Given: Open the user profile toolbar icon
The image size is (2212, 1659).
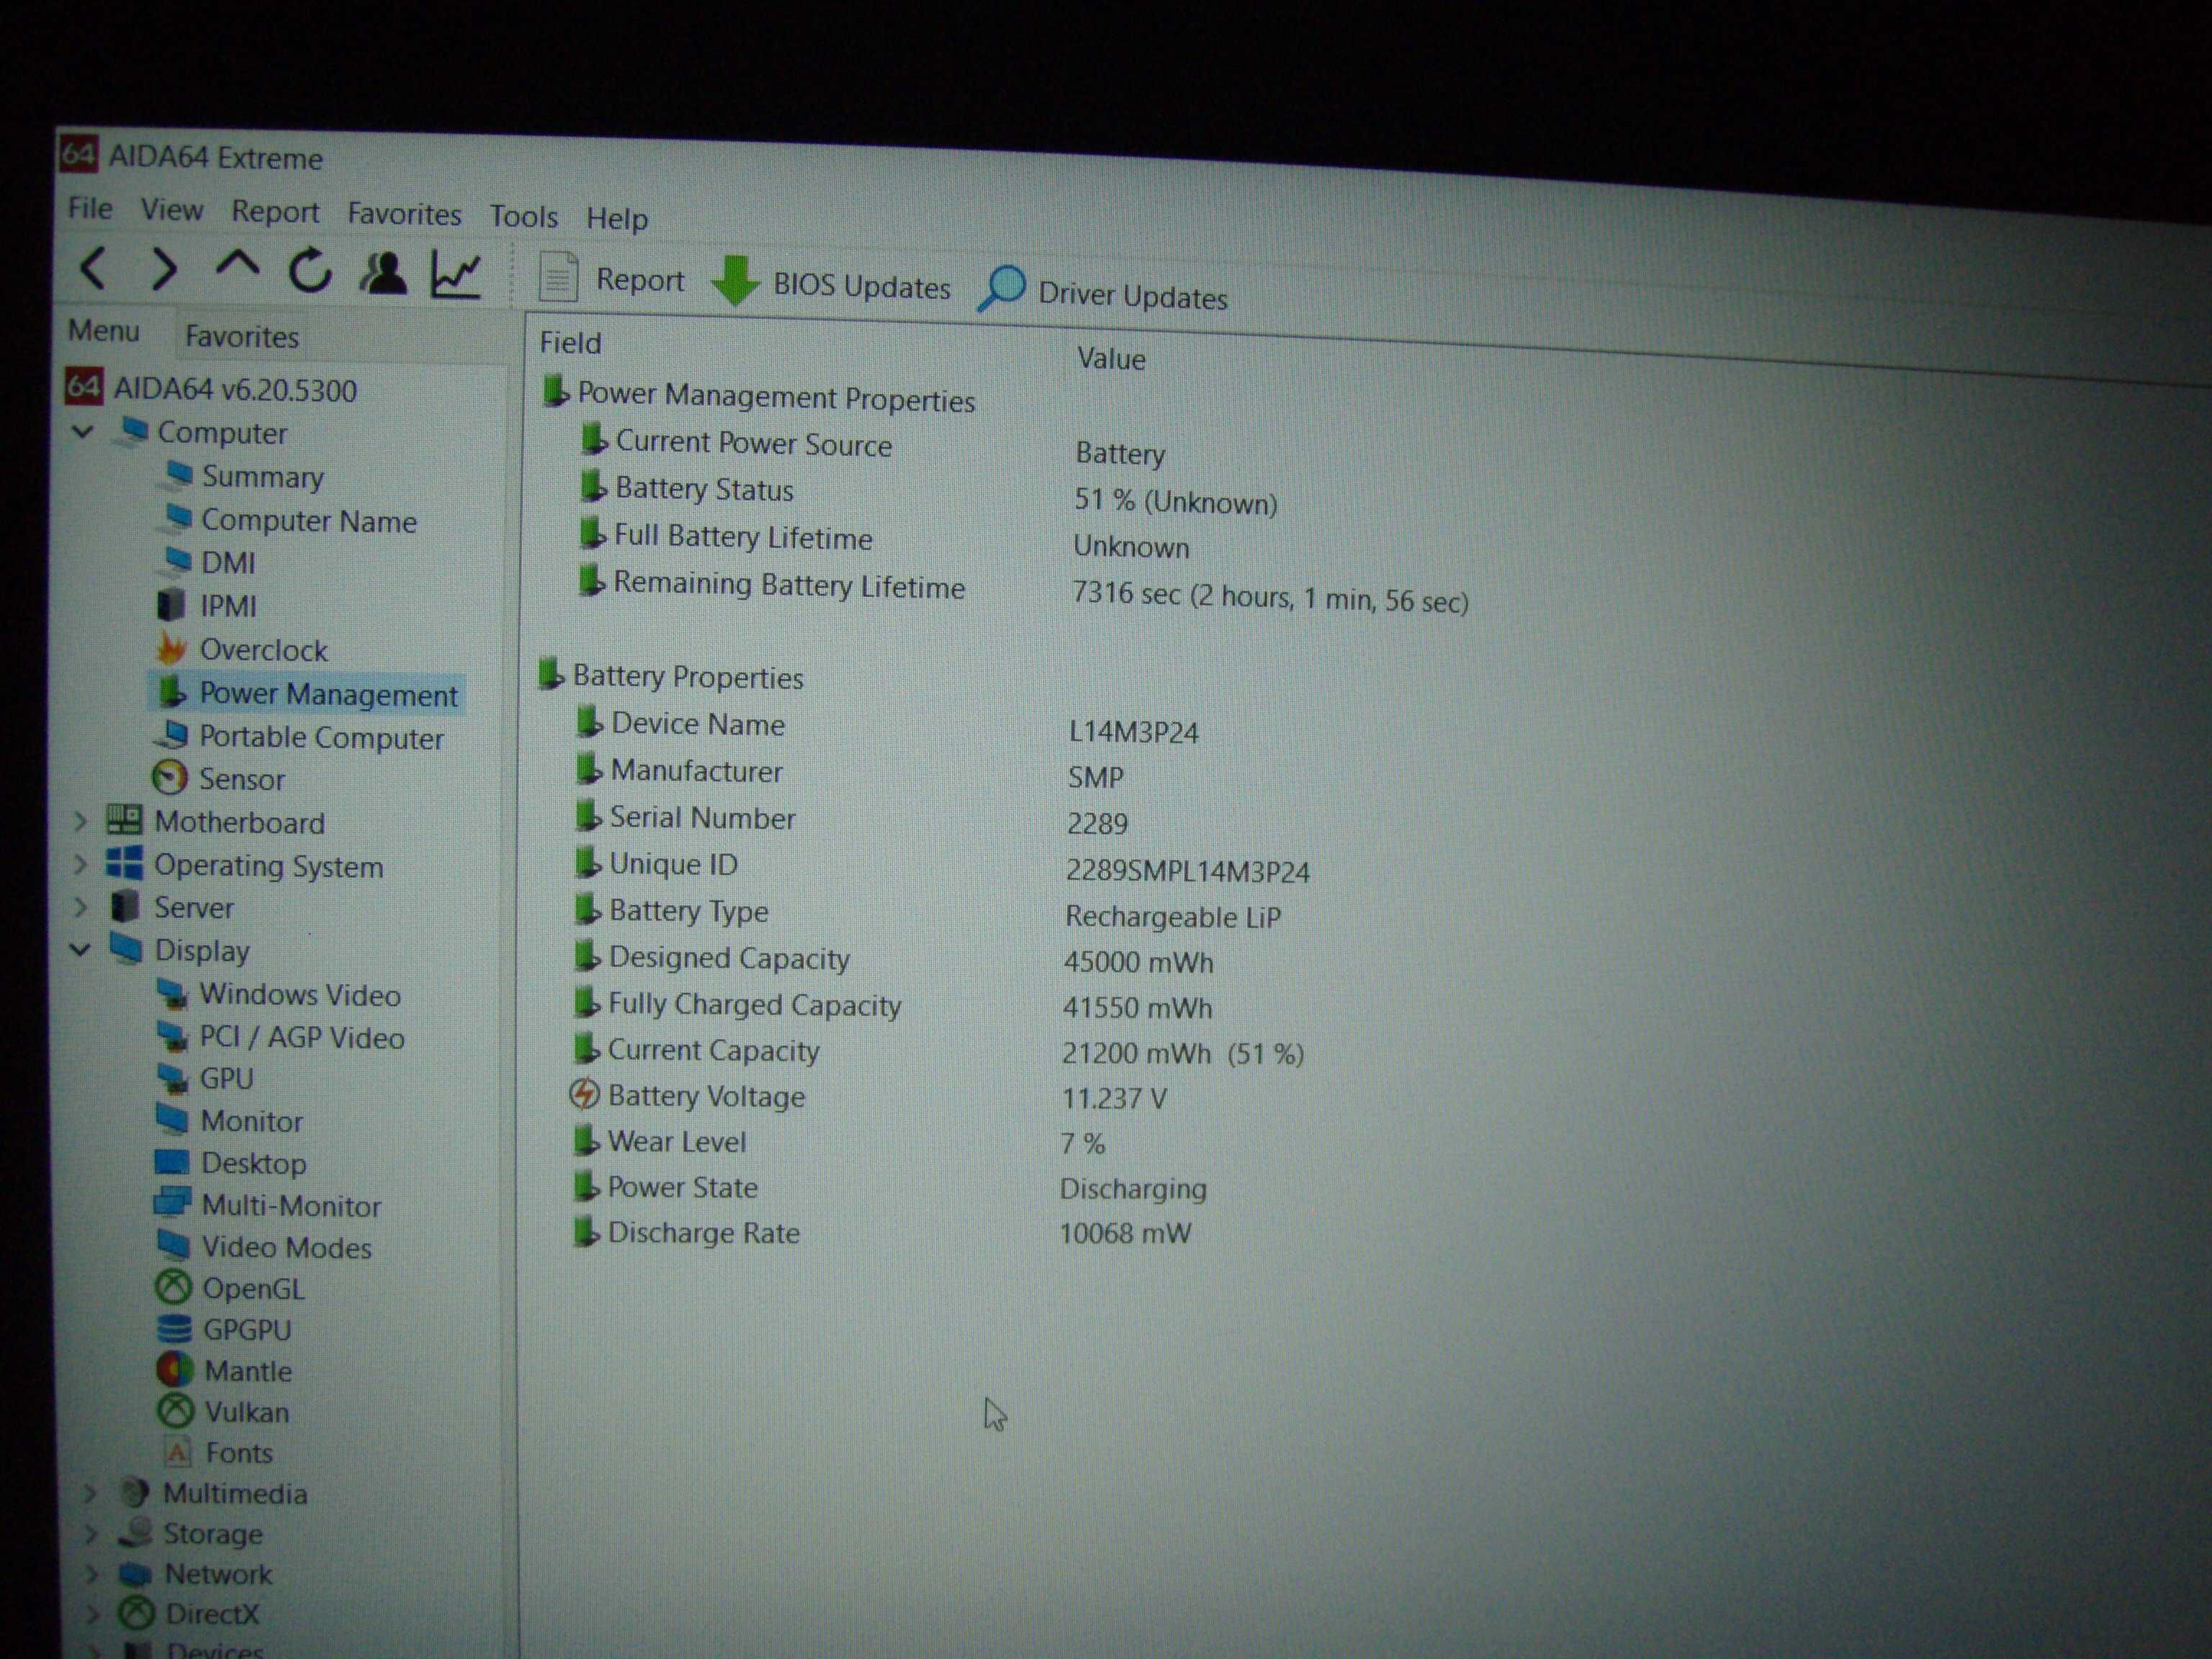Looking at the screenshot, I should [x=383, y=272].
